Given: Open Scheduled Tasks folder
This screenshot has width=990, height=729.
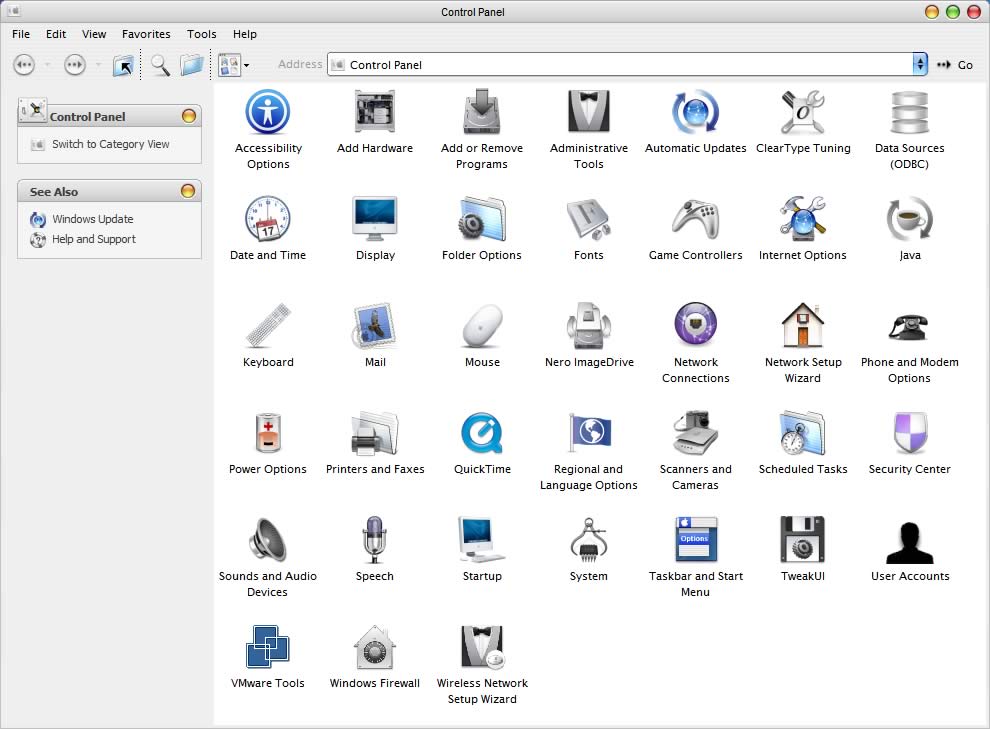Looking at the screenshot, I should coord(802,433).
